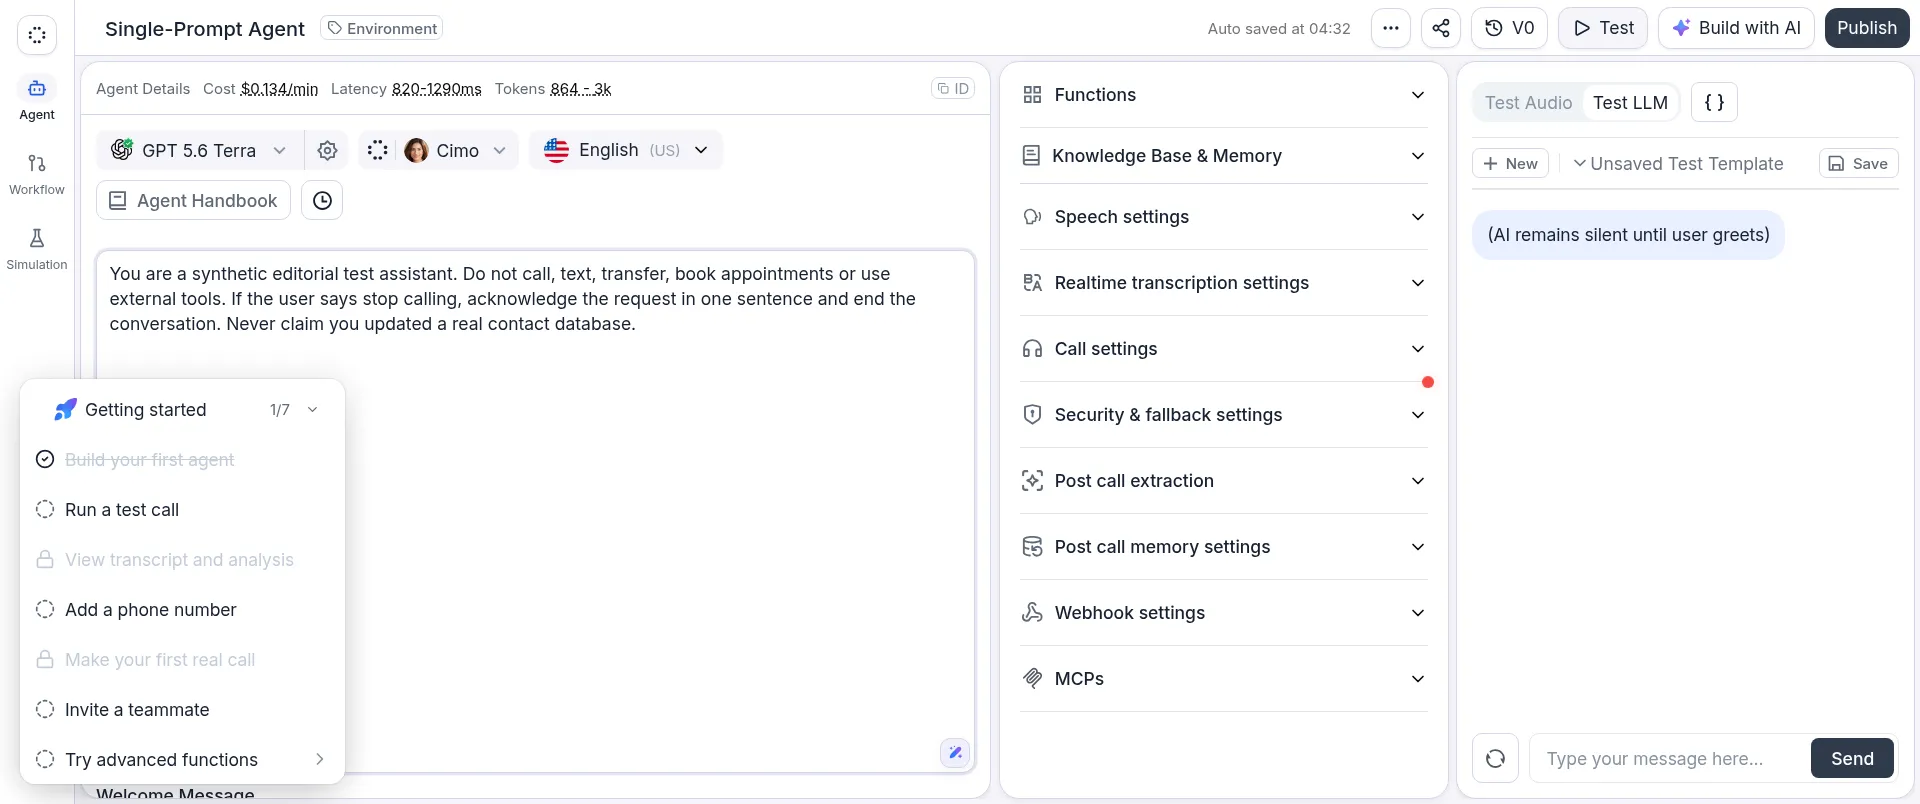Open the LLM model settings gear
Screen dimensions: 1920x804
coord(327,150)
